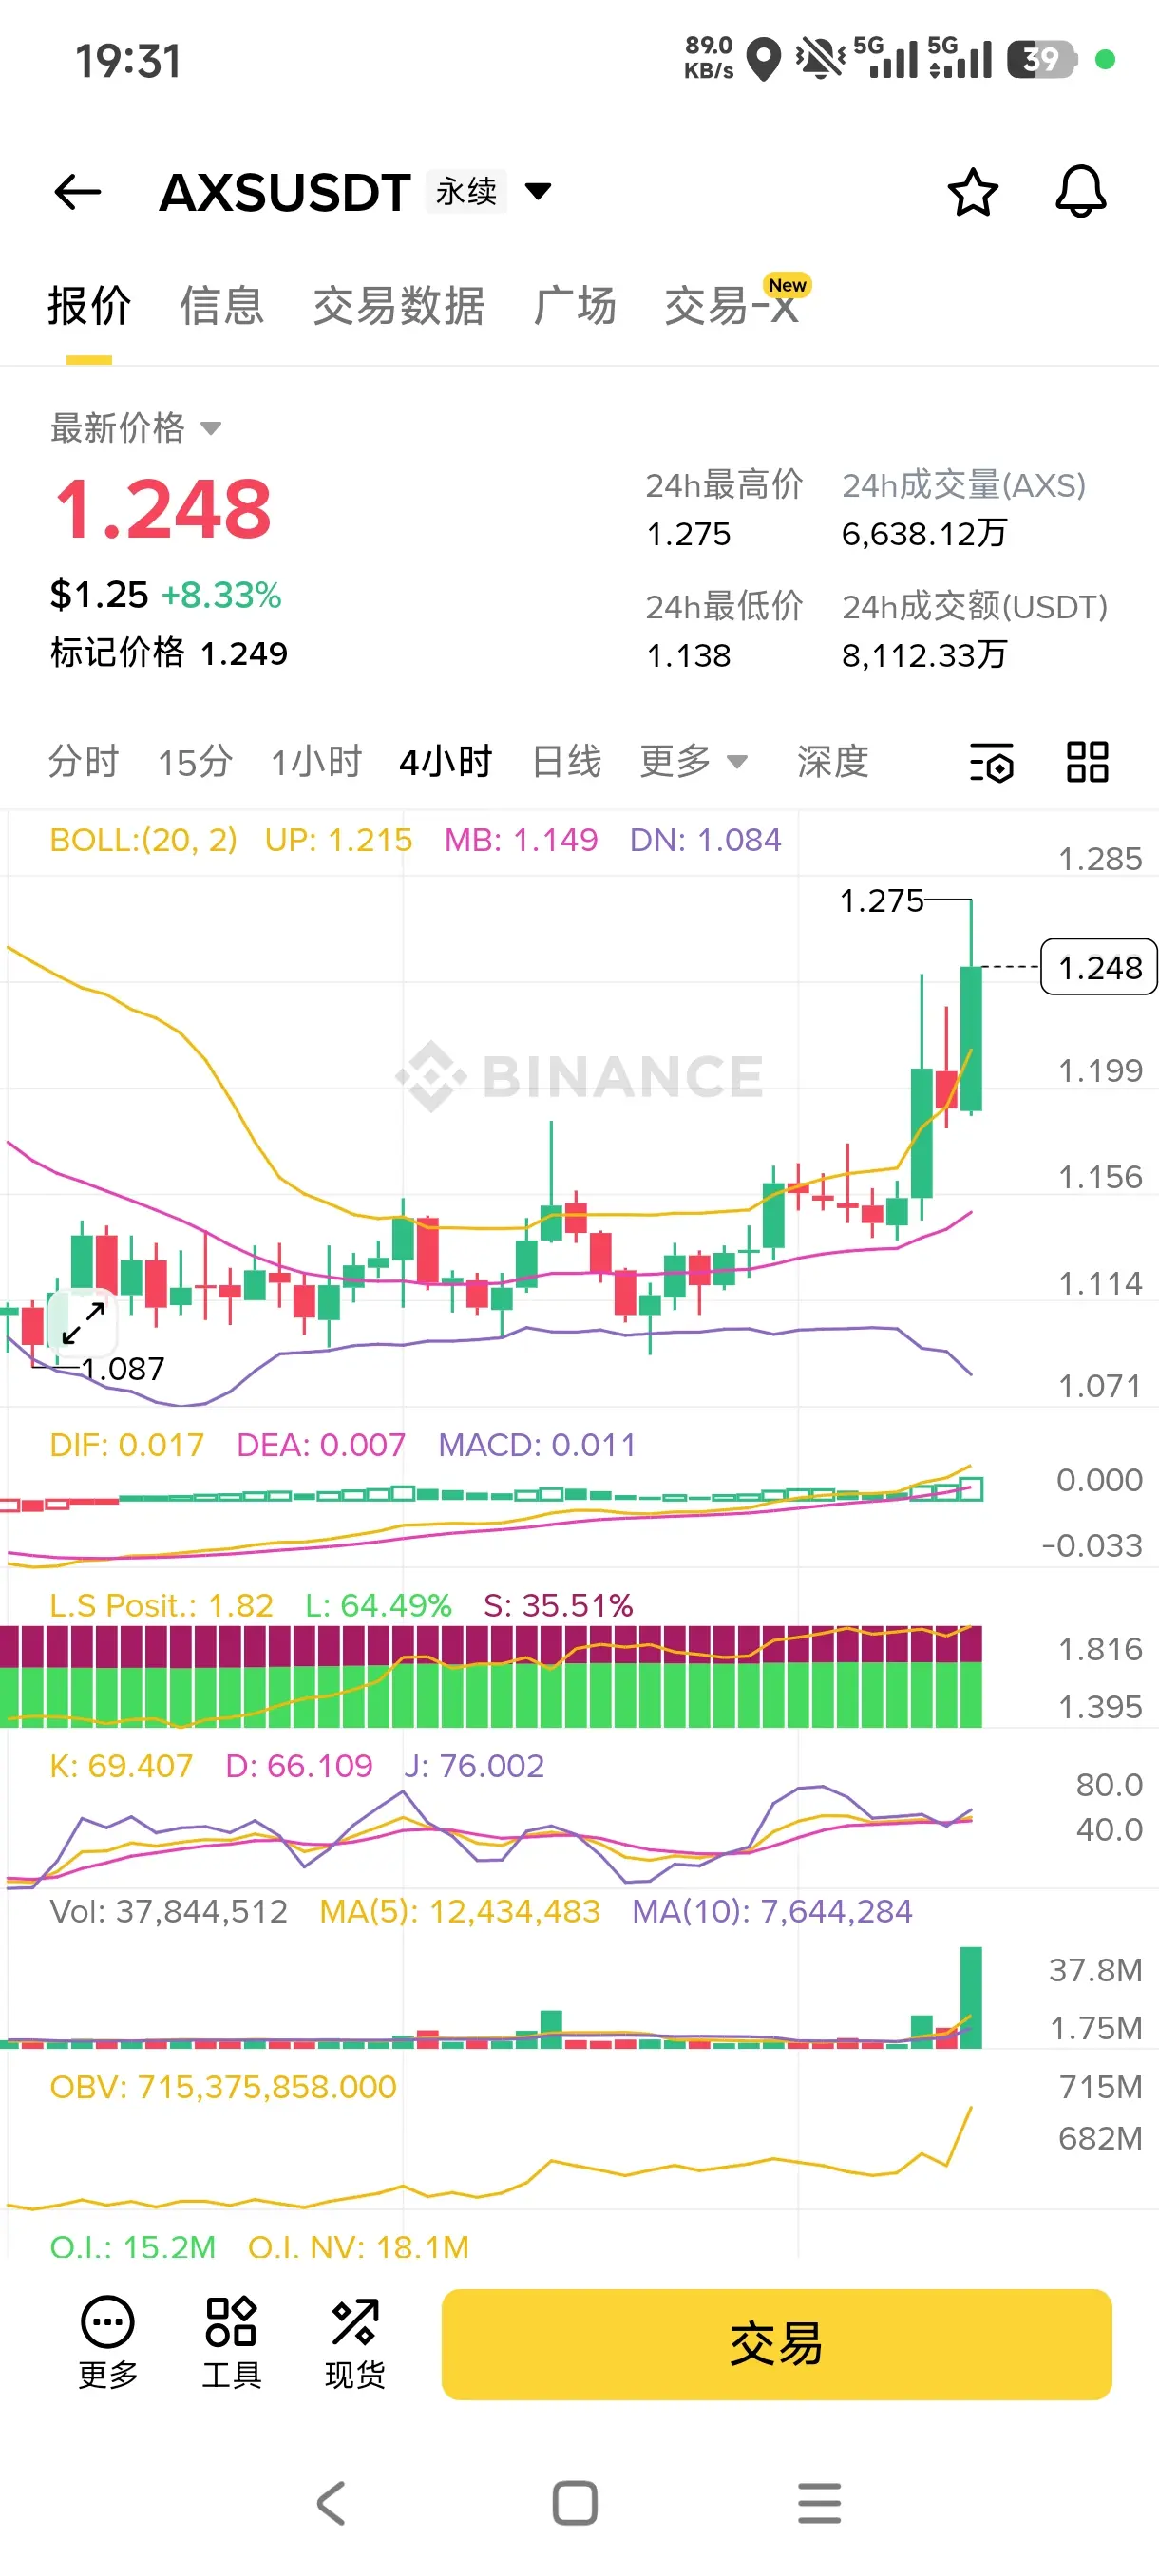Select 分时 chart interval
The width and height of the screenshot is (1159, 2576).
point(83,762)
